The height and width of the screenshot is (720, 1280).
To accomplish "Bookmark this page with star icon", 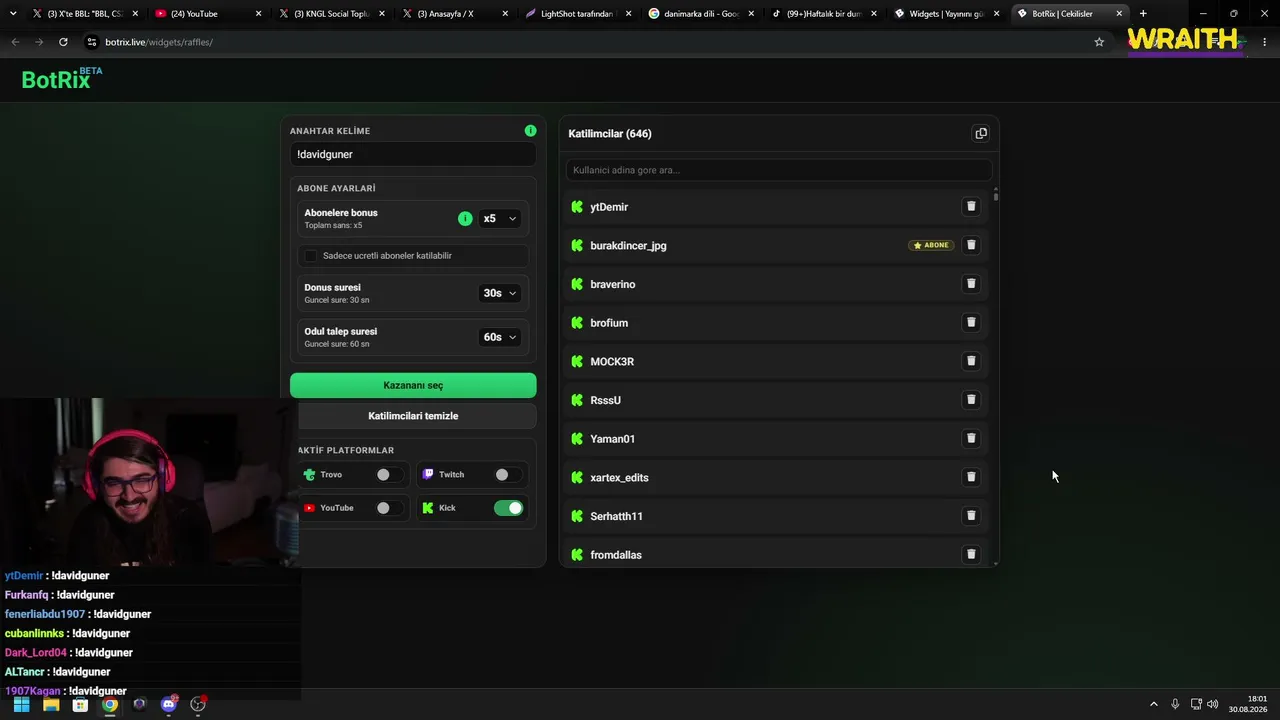I will [x=1099, y=42].
